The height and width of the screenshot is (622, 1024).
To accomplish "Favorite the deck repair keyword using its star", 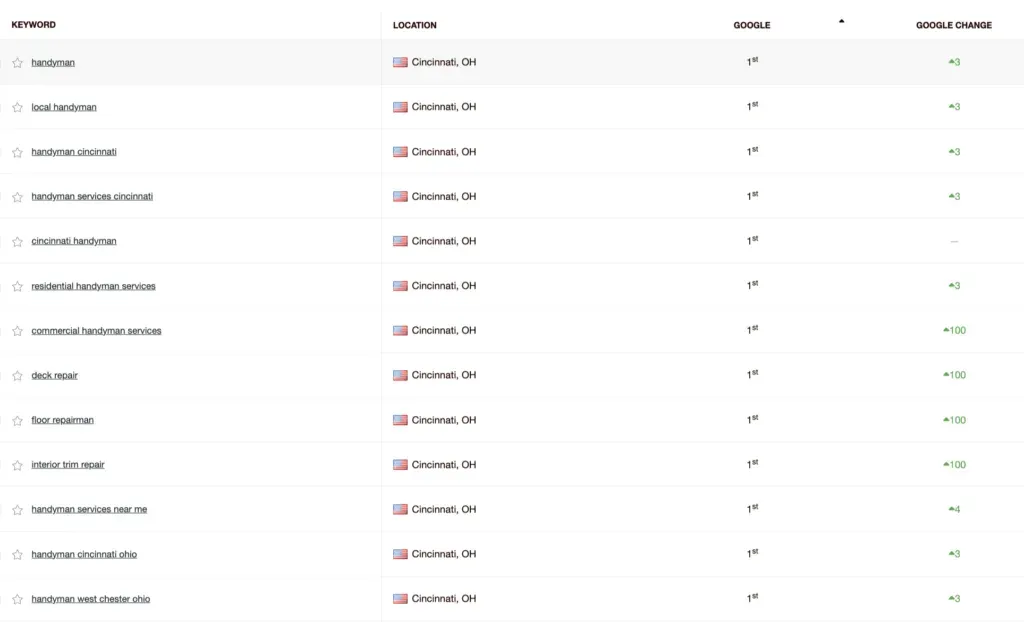I will pos(16,375).
